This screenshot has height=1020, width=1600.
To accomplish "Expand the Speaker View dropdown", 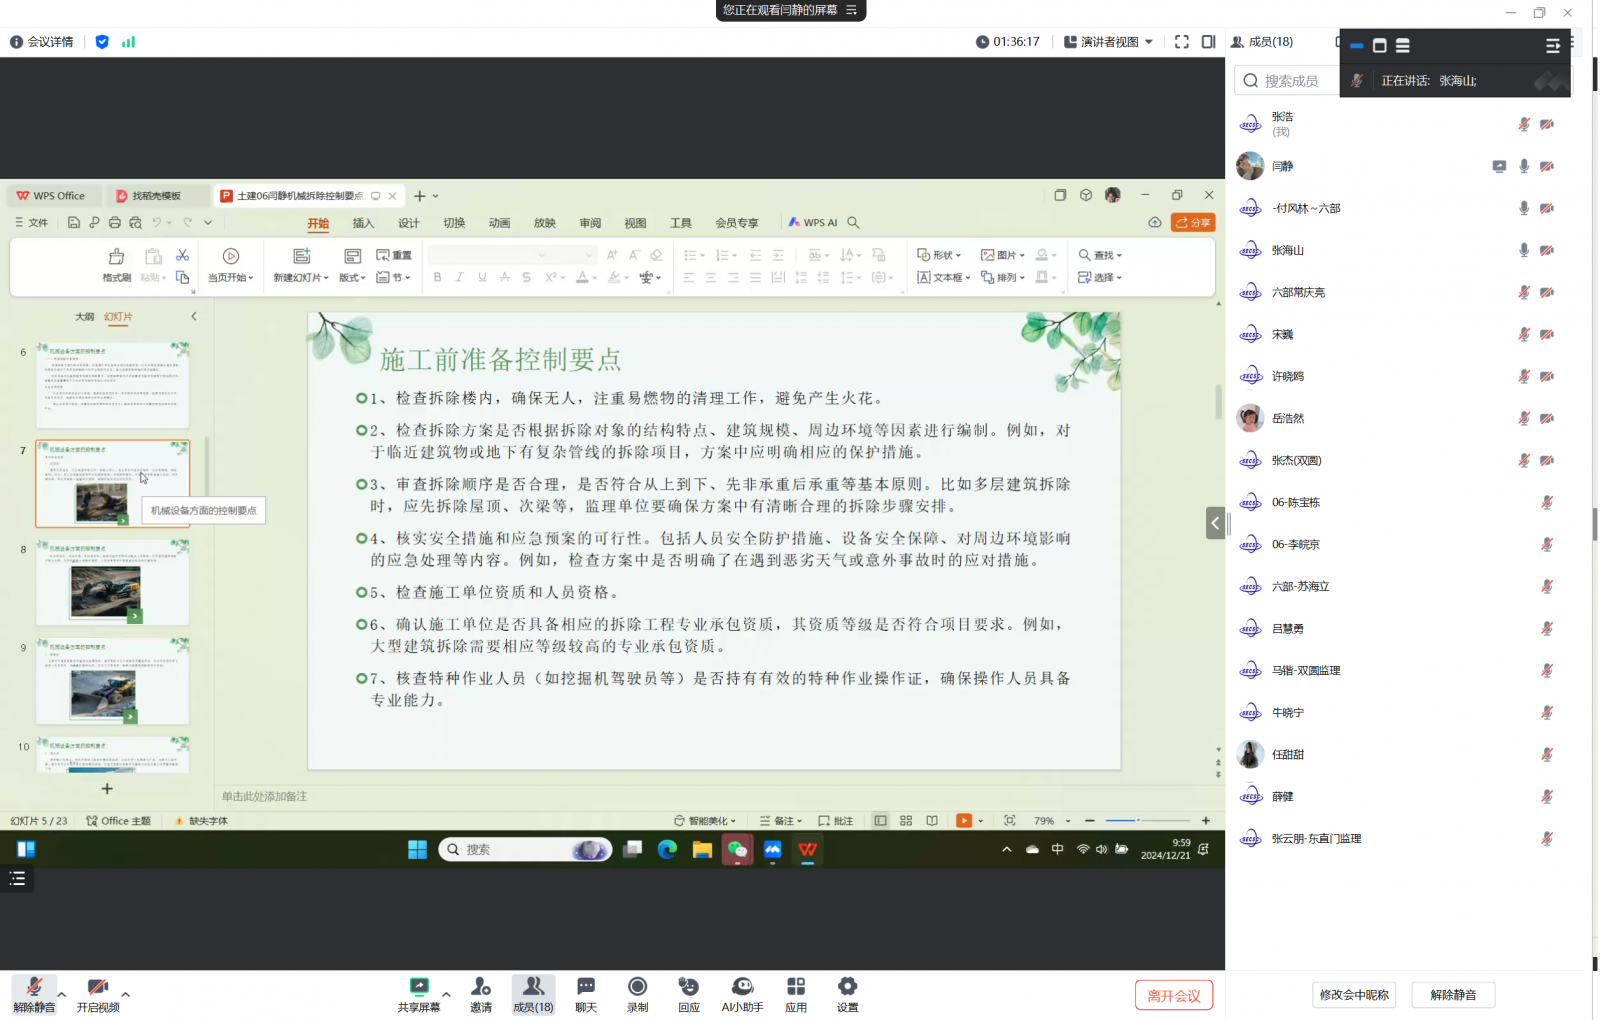I will click(1108, 42).
